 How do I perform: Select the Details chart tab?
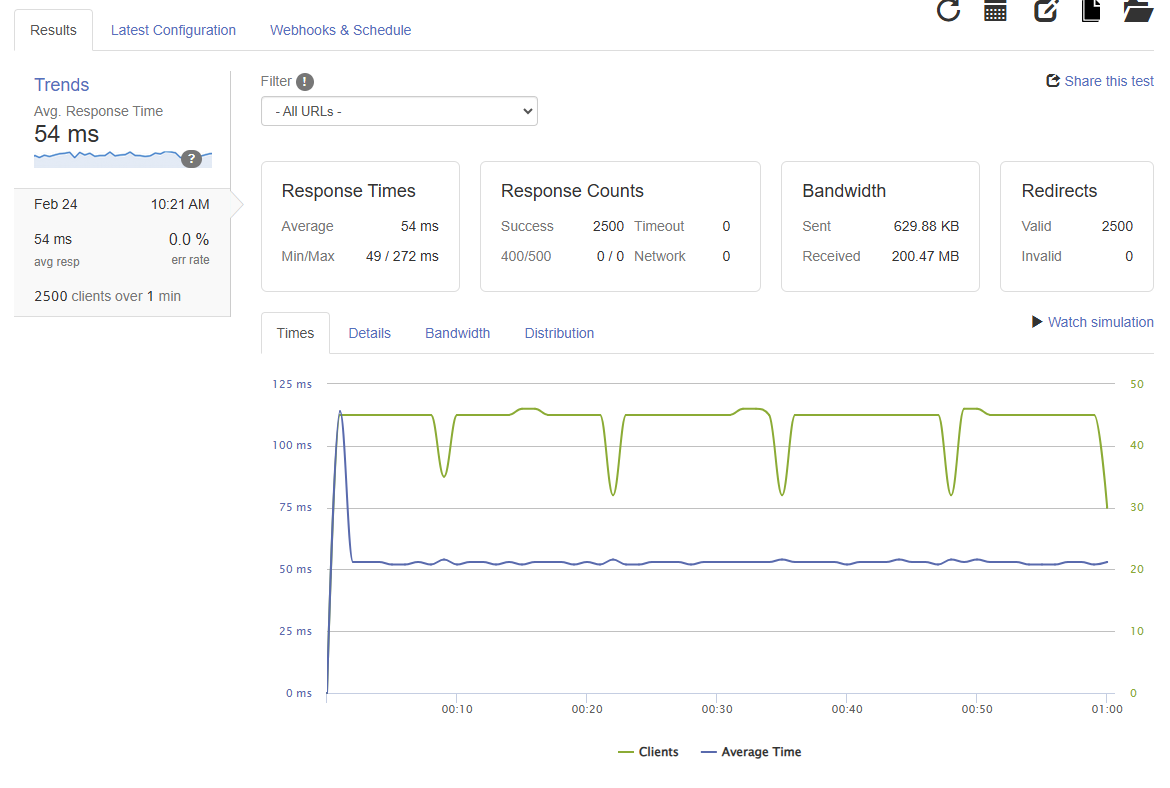(369, 333)
